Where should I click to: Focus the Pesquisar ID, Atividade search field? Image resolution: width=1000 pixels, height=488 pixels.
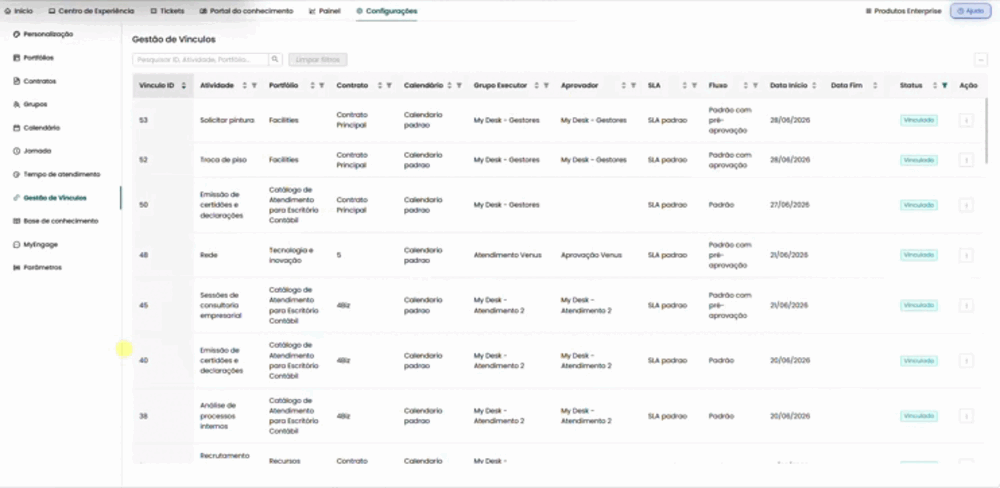200,59
